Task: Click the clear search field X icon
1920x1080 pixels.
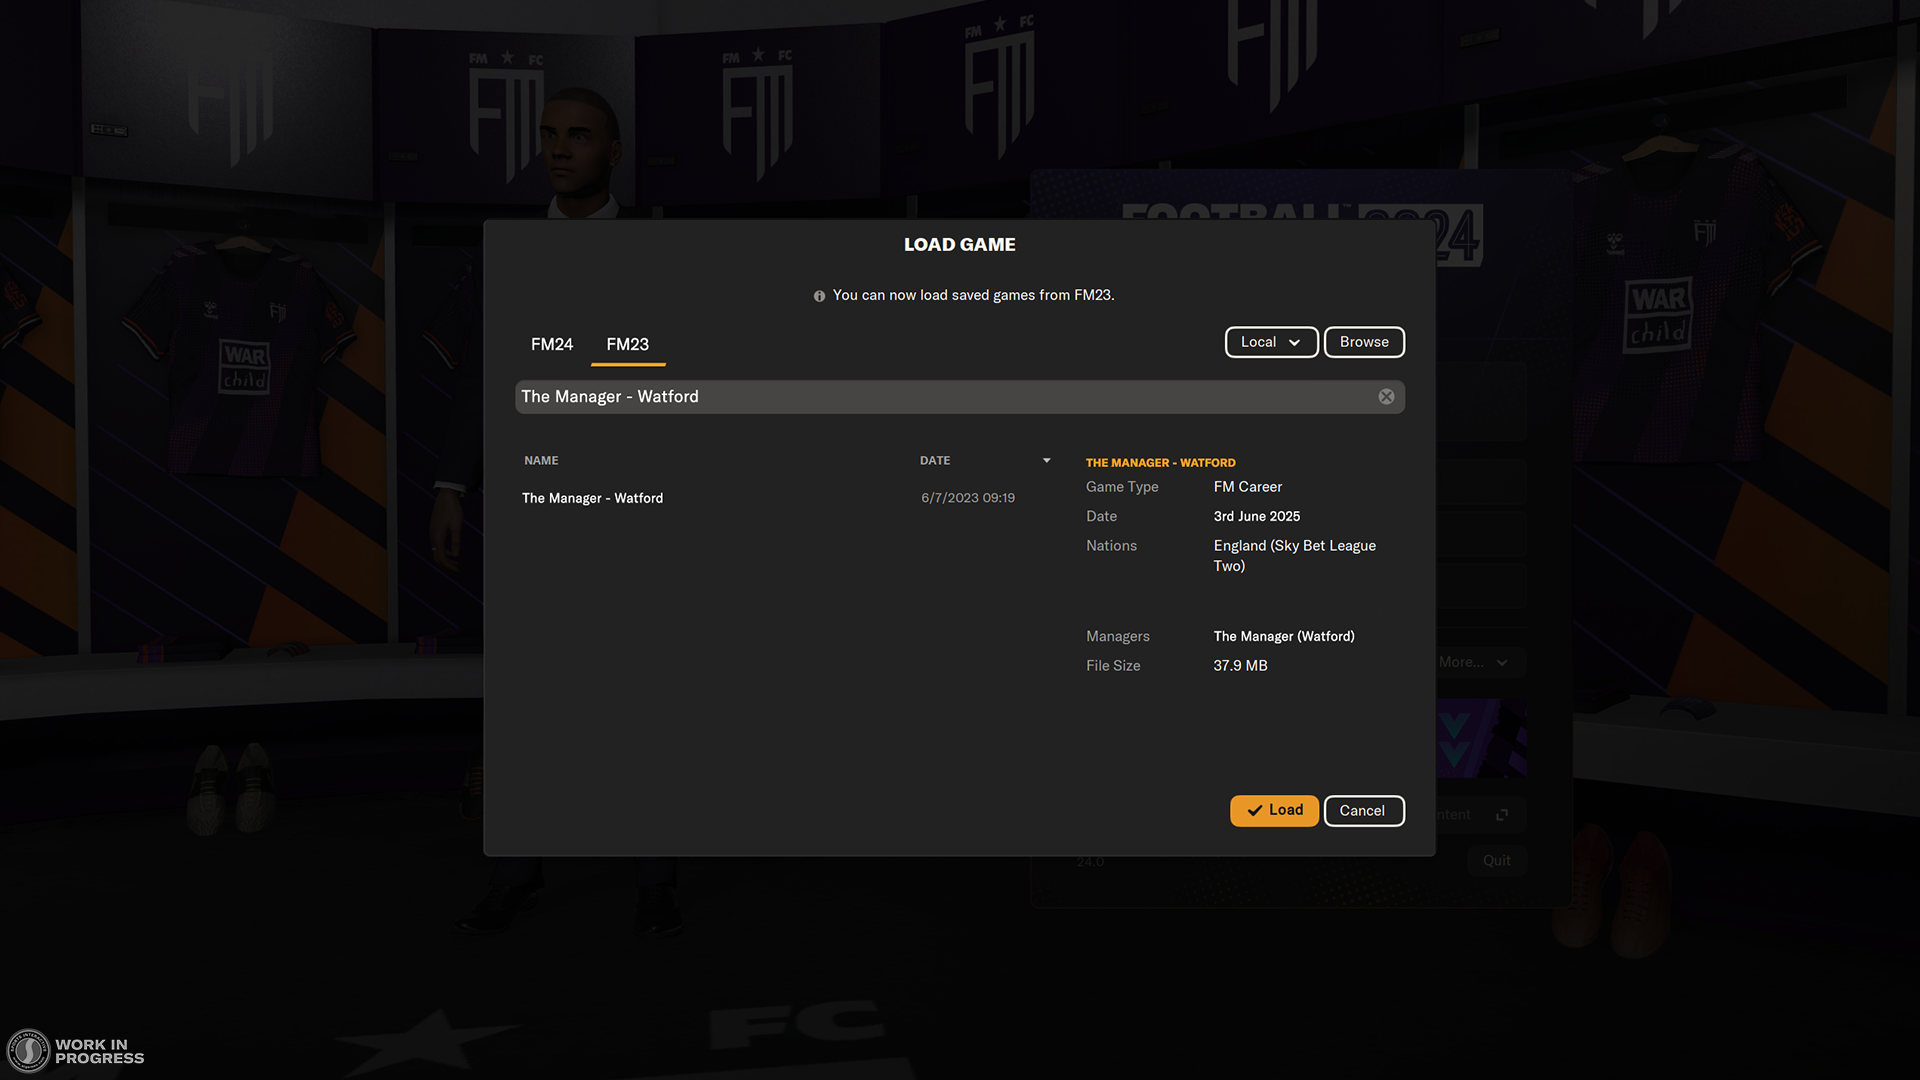Action: 1386,397
